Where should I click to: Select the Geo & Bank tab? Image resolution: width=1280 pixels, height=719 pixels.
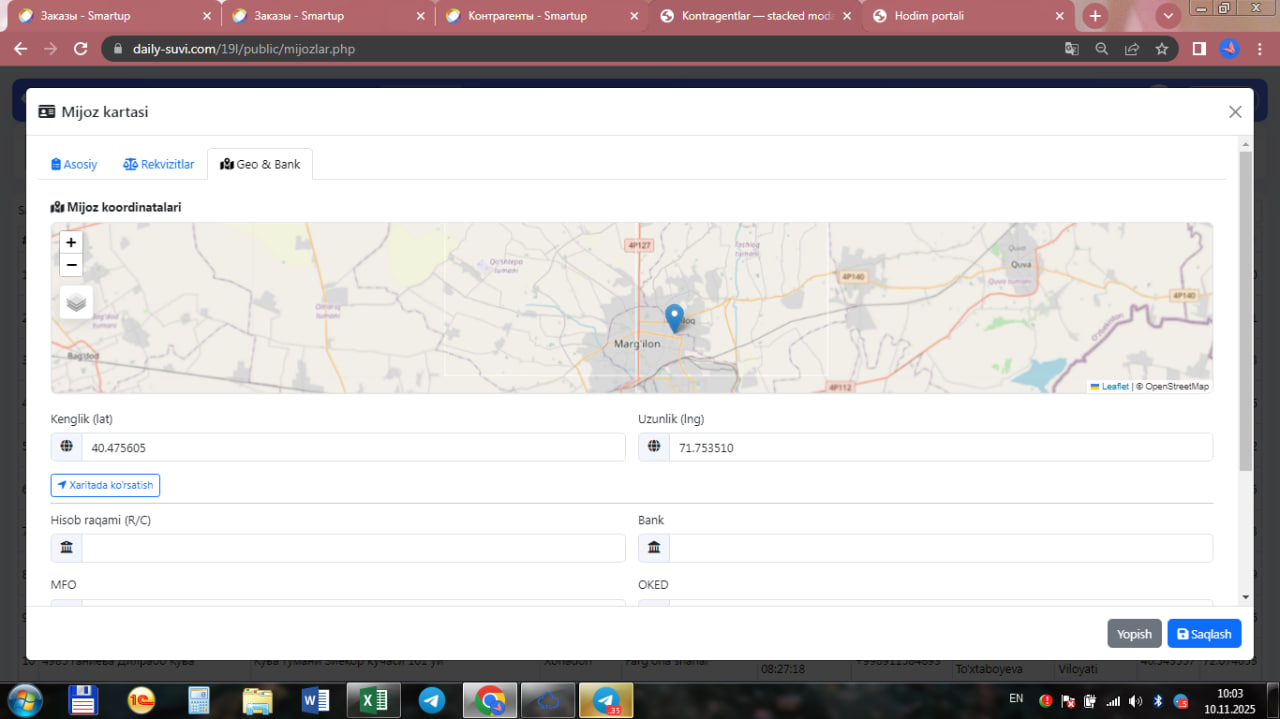point(260,164)
